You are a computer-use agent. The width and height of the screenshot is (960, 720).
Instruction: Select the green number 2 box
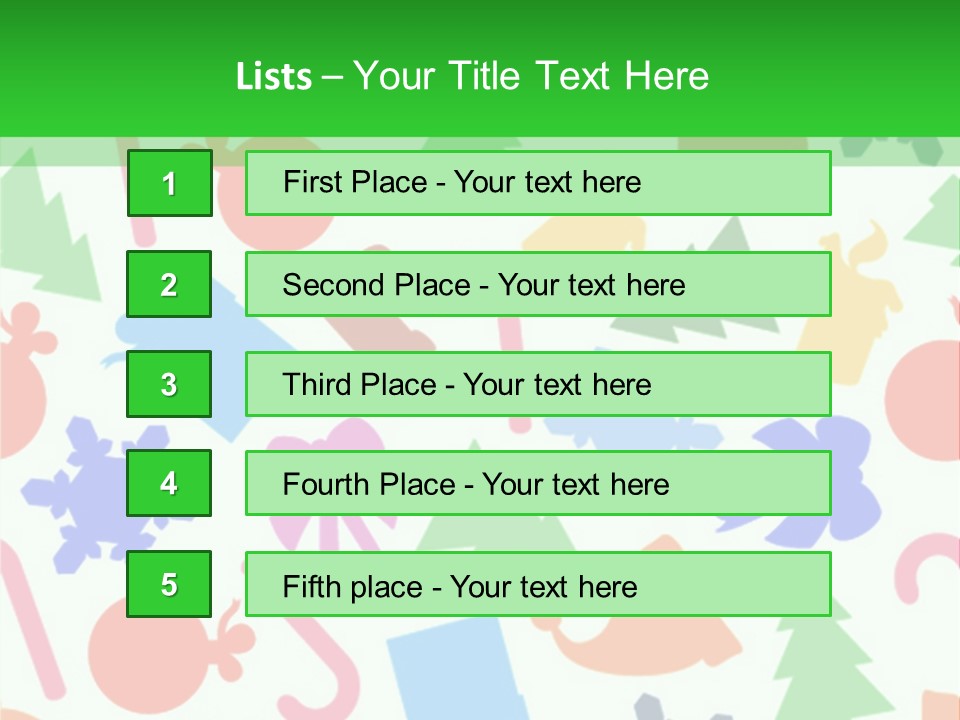point(169,284)
